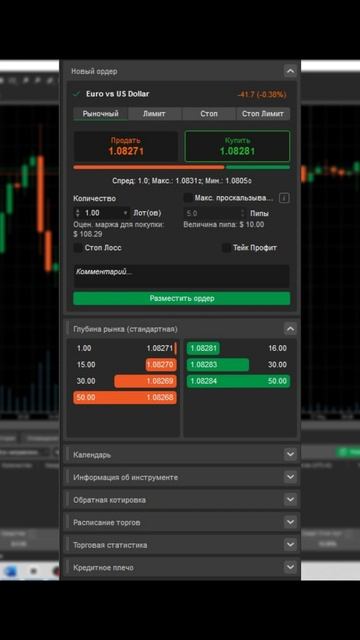Click the Величина пипа $ 10.00 text
The height and width of the screenshot is (640, 360).
(x=224, y=224)
